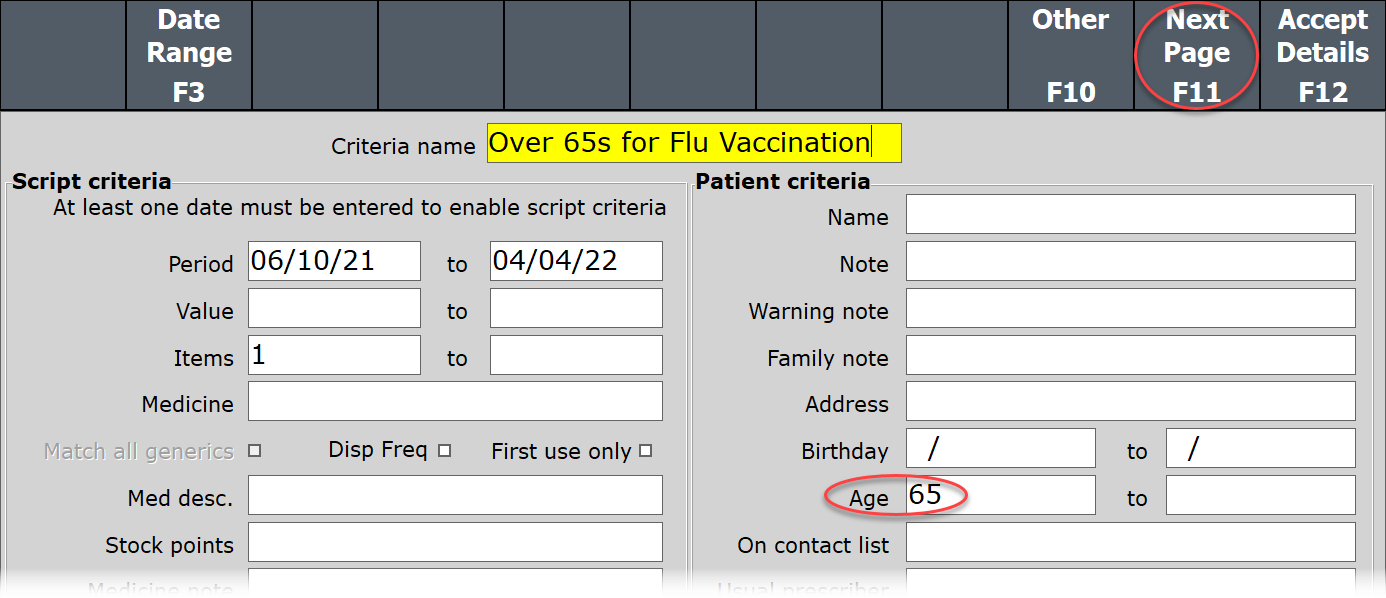Go to Next Page F11

pyautogui.click(x=1196, y=55)
